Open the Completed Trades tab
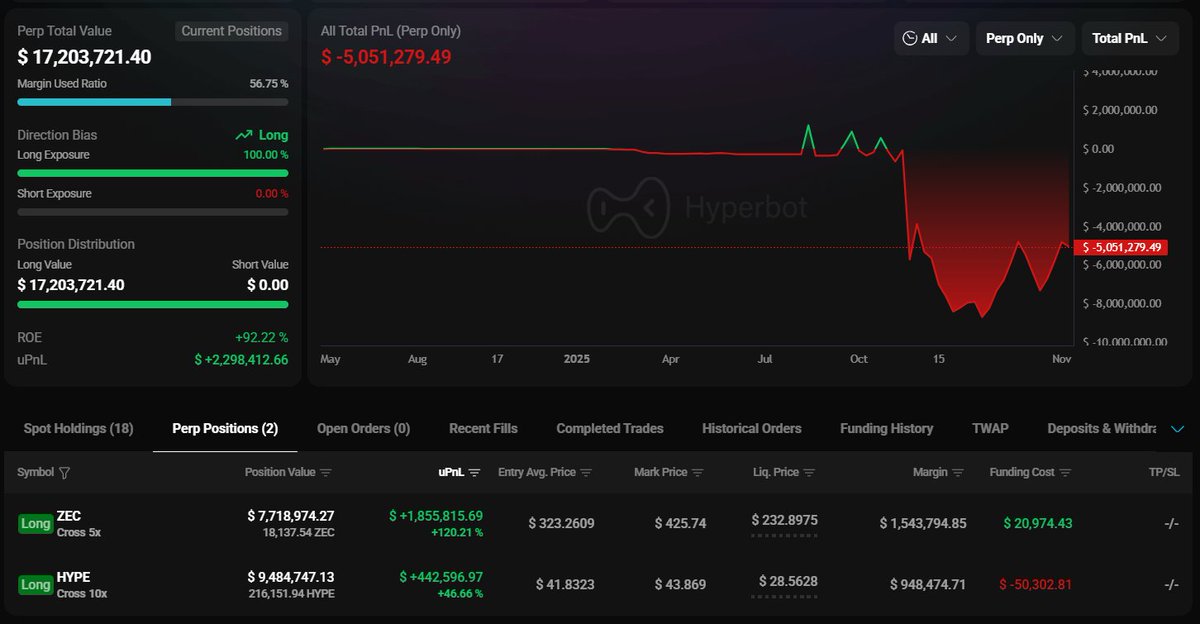The width and height of the screenshot is (1200, 624). click(610, 428)
